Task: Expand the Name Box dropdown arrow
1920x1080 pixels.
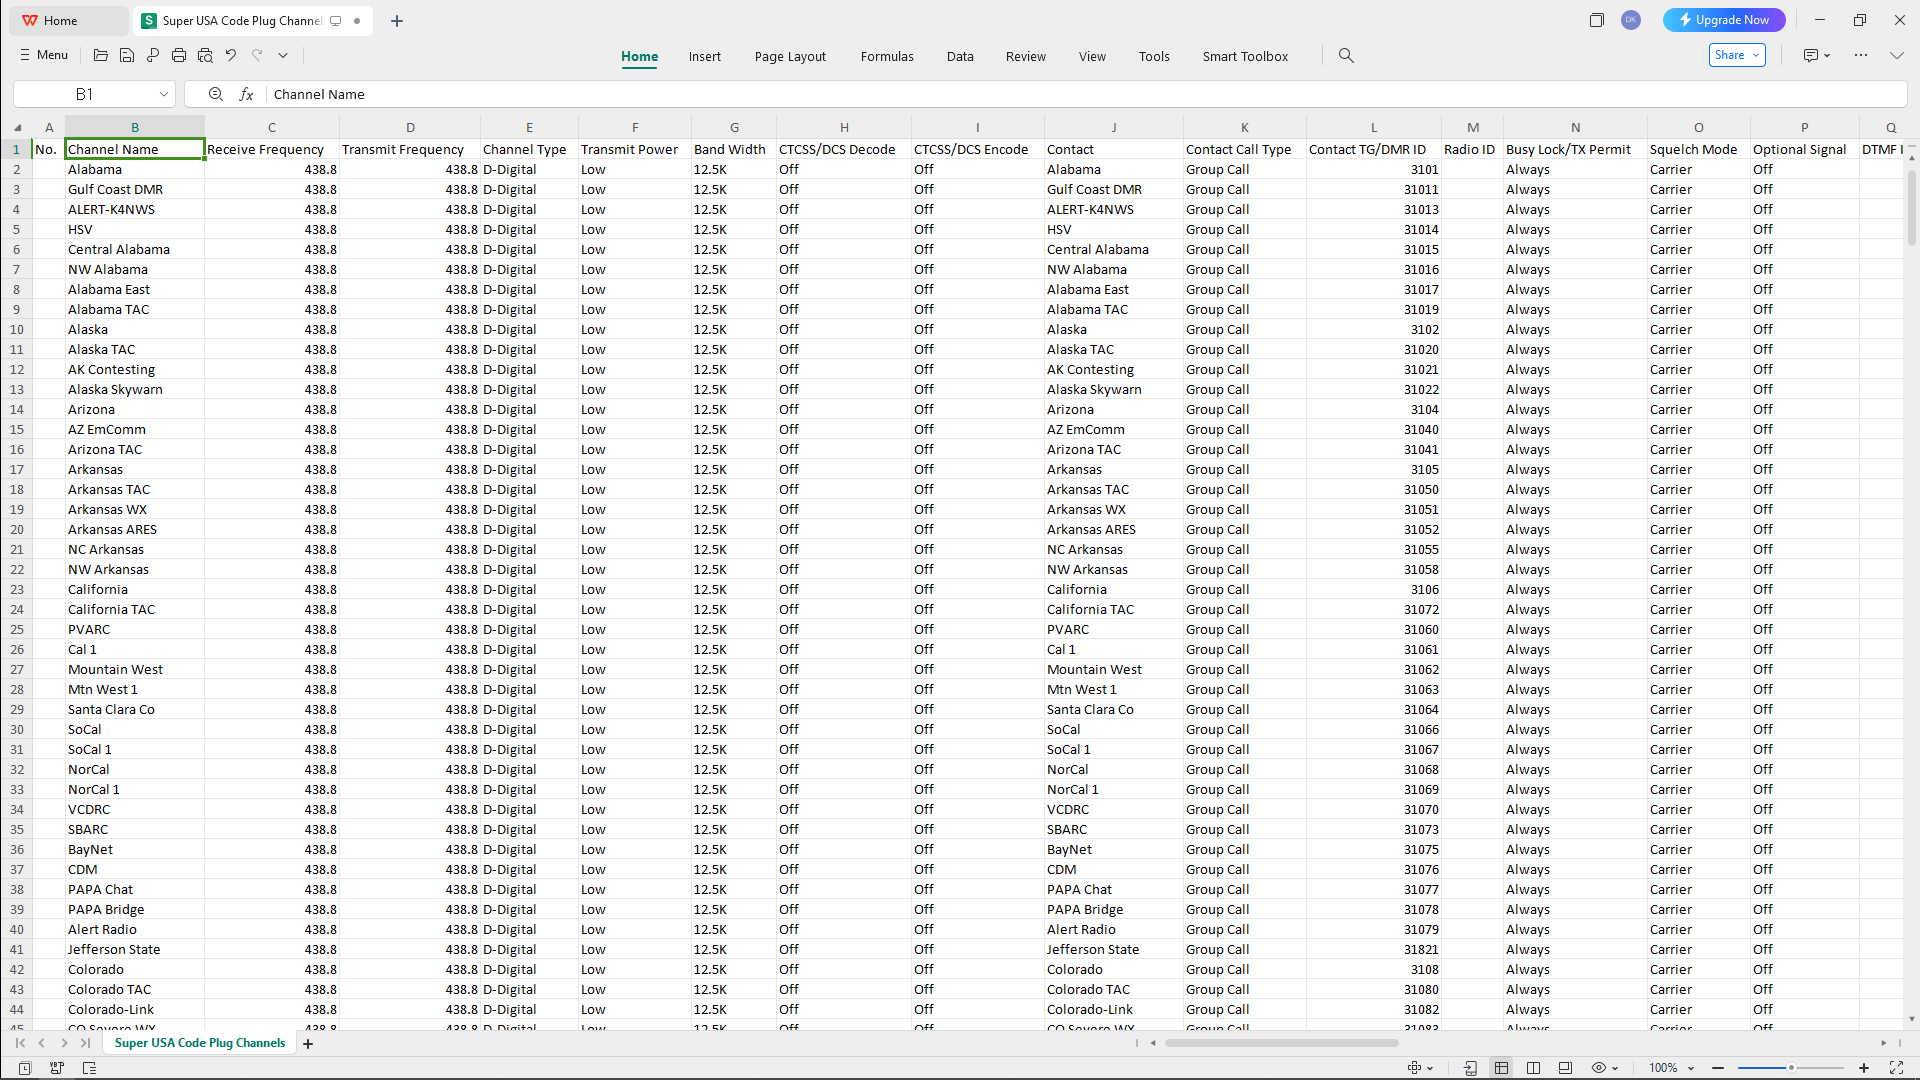Action: (x=164, y=94)
